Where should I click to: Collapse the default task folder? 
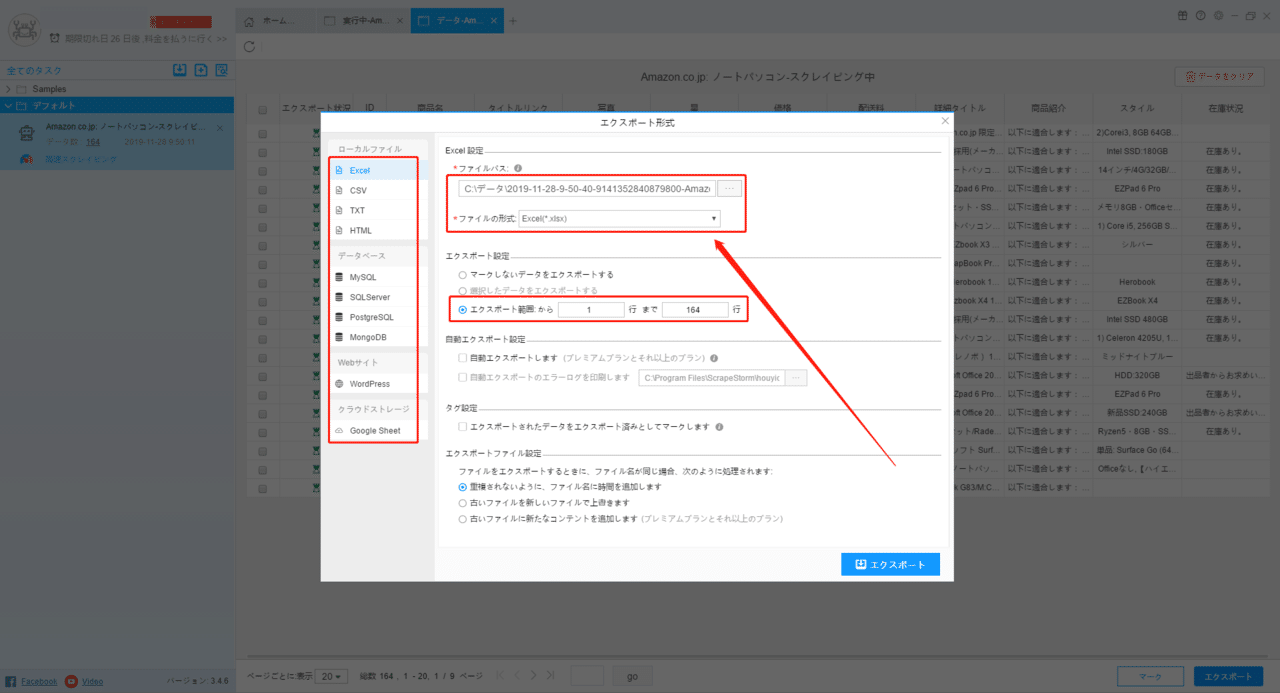tap(9, 105)
